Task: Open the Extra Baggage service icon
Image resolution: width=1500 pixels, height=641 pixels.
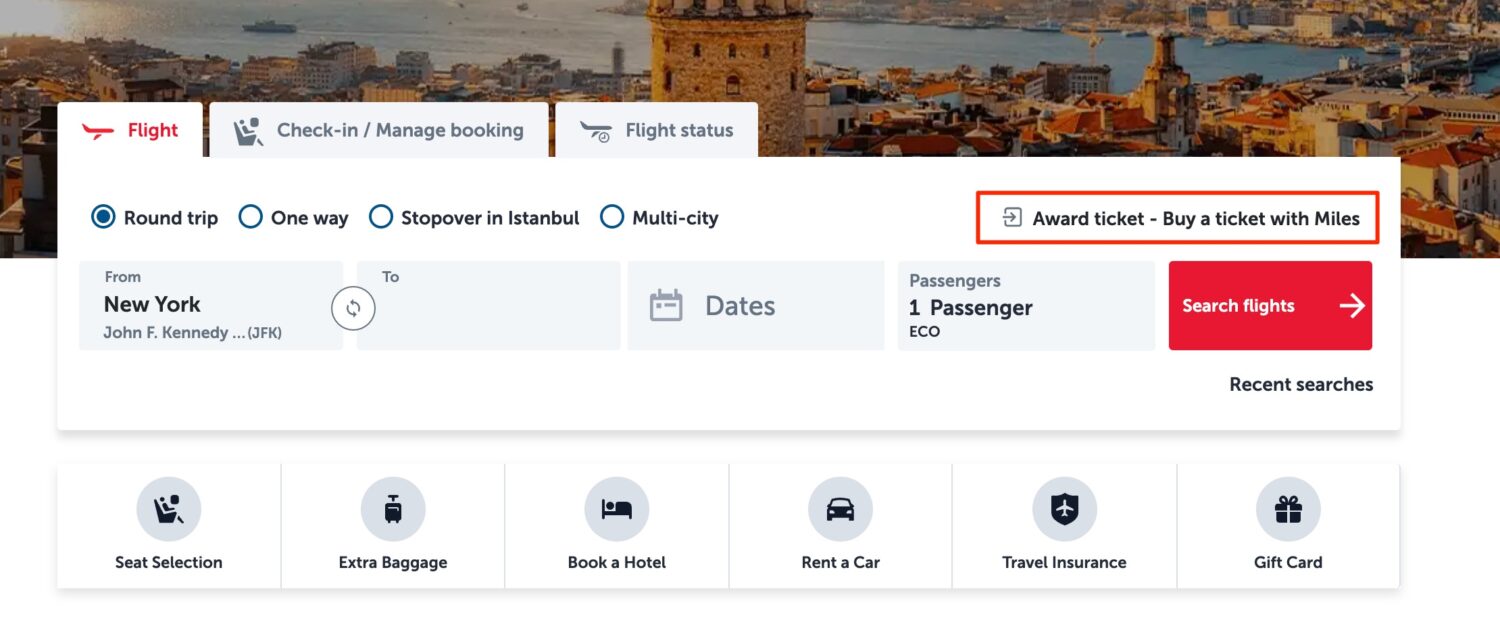Action: pyautogui.click(x=392, y=508)
